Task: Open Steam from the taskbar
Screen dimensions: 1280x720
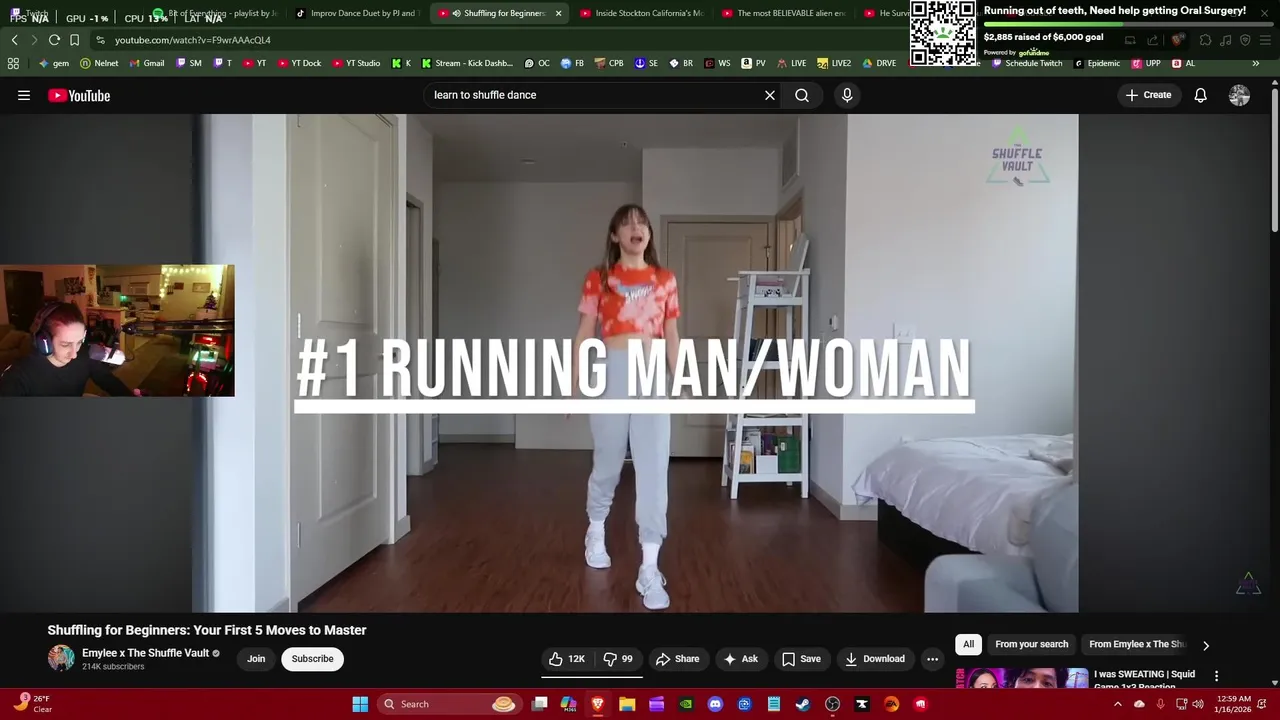Action: [802, 704]
